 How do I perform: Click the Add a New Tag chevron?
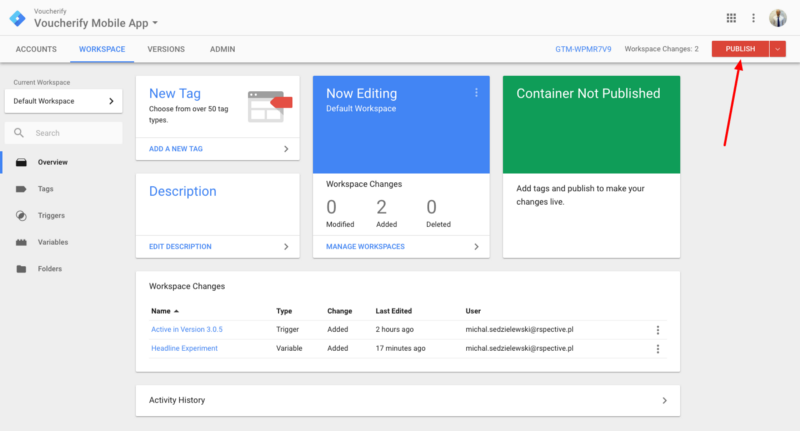286,149
